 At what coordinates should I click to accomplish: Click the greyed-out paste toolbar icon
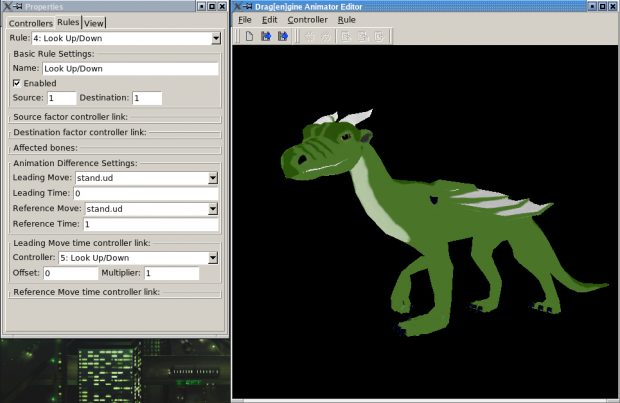click(379, 36)
